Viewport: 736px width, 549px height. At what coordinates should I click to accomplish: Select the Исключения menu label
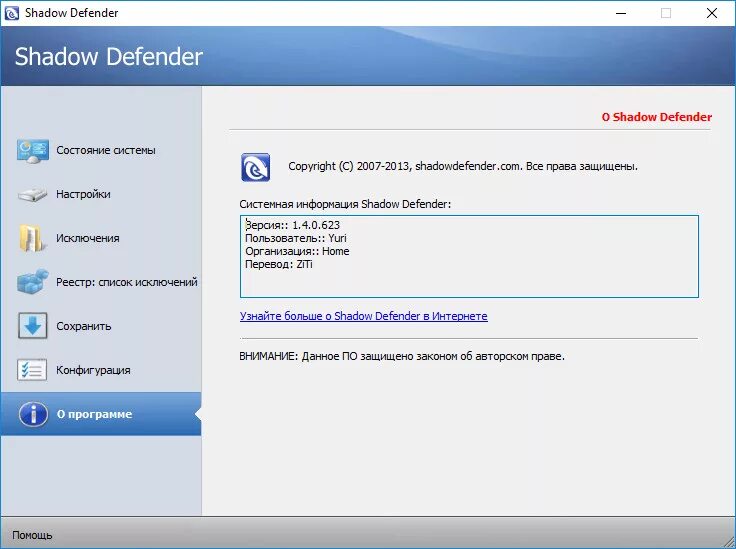88,238
